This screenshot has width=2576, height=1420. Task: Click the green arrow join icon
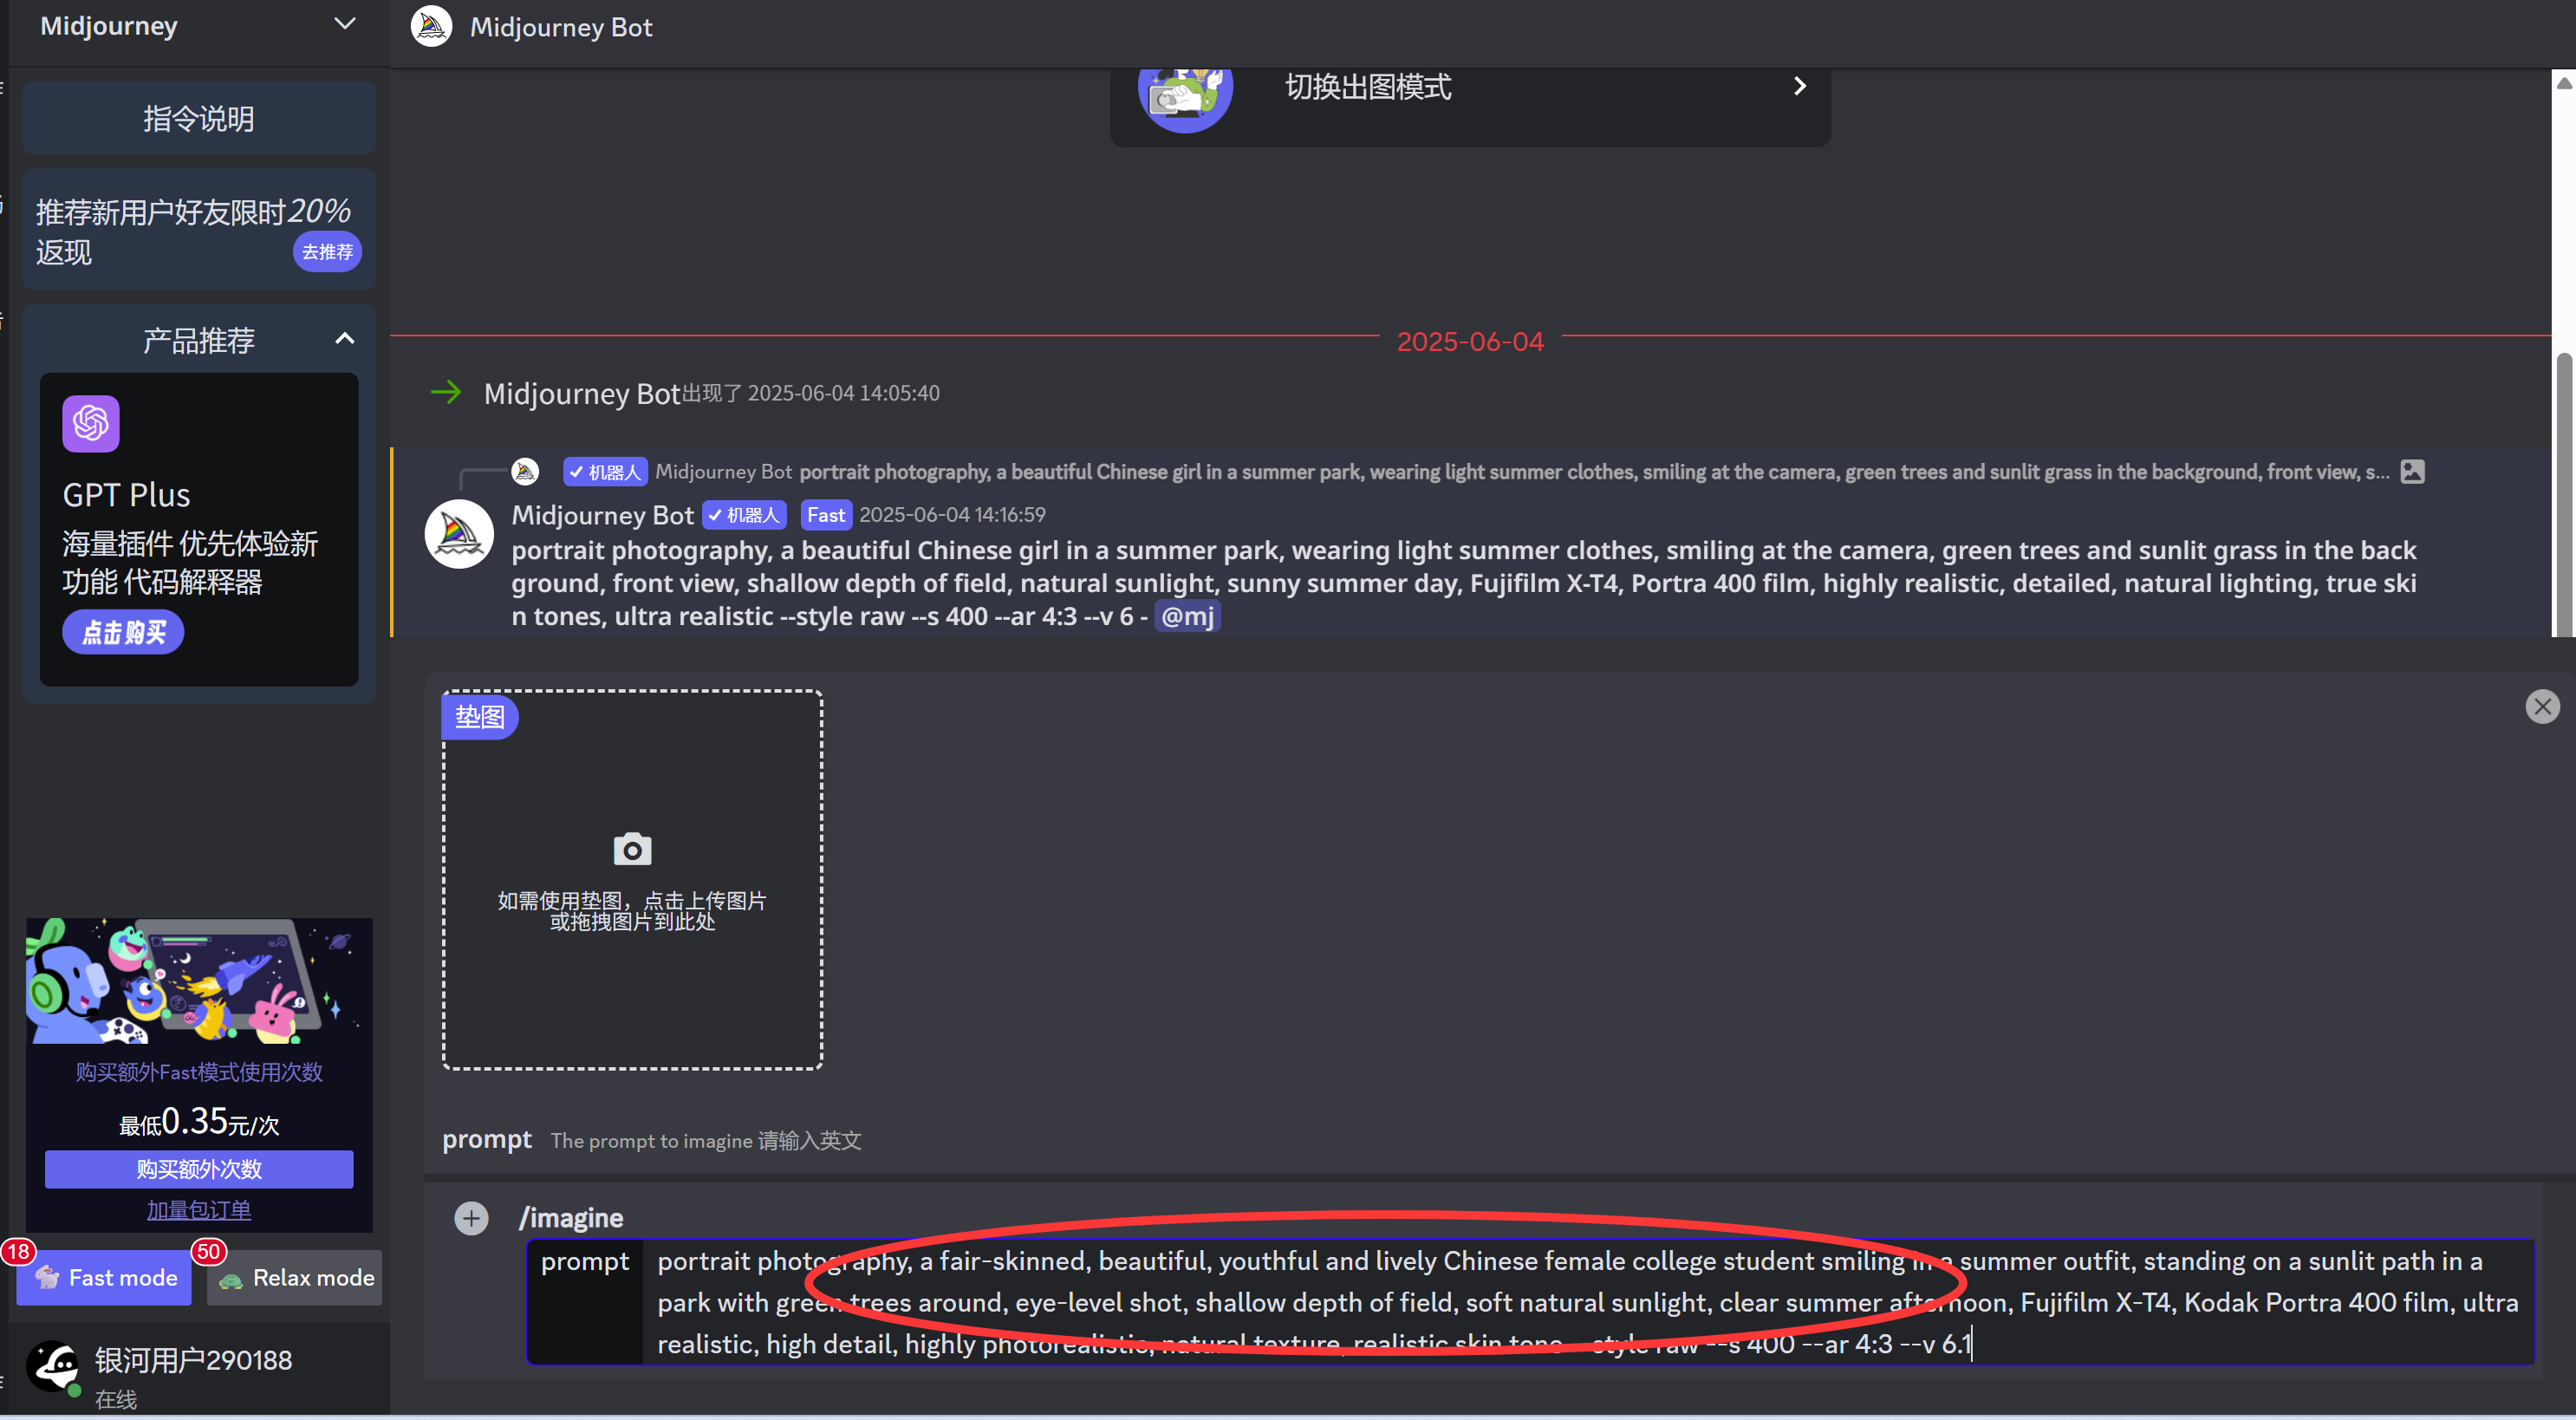click(446, 392)
